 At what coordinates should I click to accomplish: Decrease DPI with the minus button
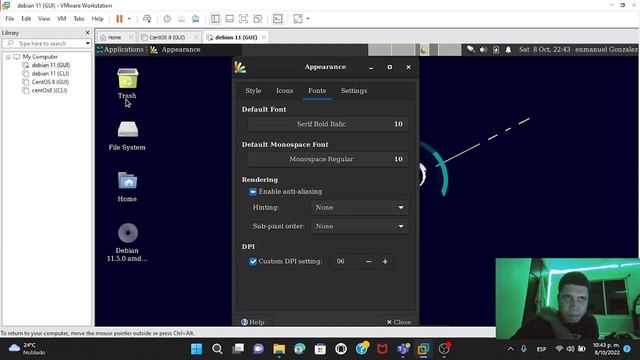click(369, 261)
